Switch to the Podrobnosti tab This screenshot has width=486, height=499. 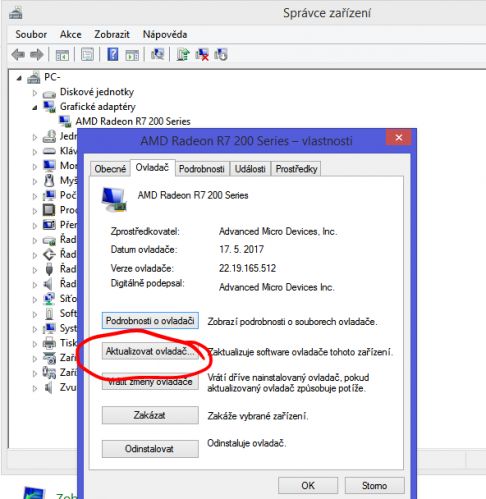click(x=202, y=169)
